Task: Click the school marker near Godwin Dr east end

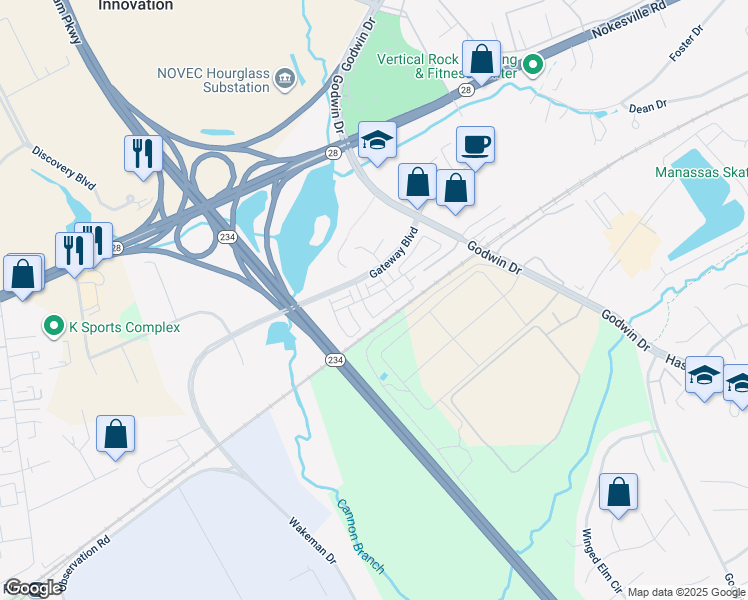Action: coord(704,376)
